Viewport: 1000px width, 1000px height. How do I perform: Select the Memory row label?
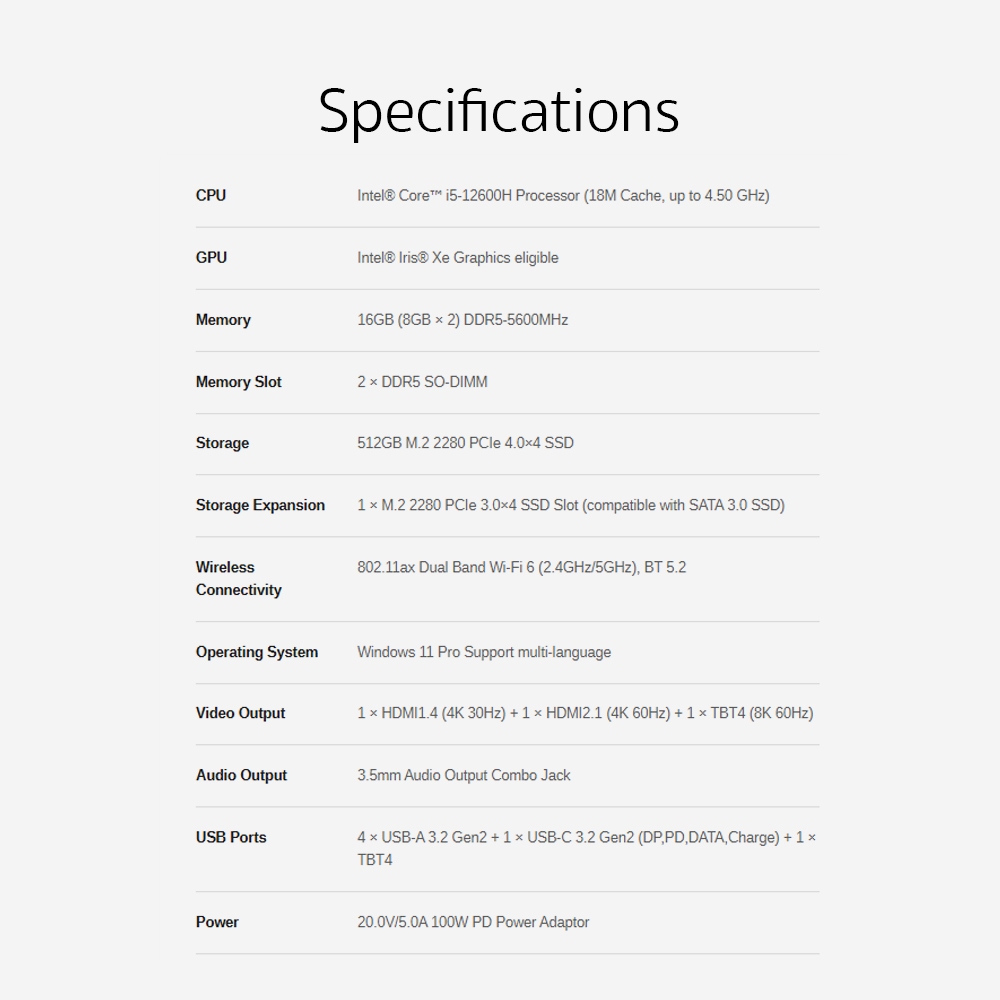point(223,320)
